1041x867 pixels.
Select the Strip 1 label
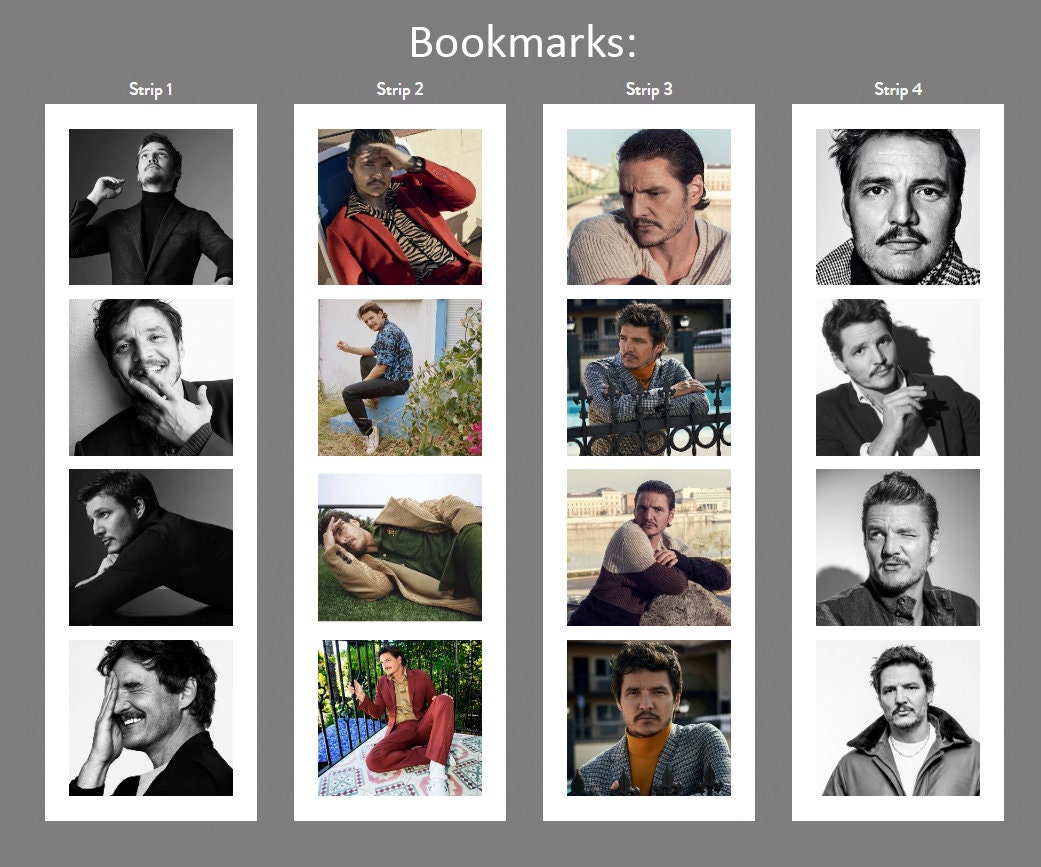tap(150, 88)
